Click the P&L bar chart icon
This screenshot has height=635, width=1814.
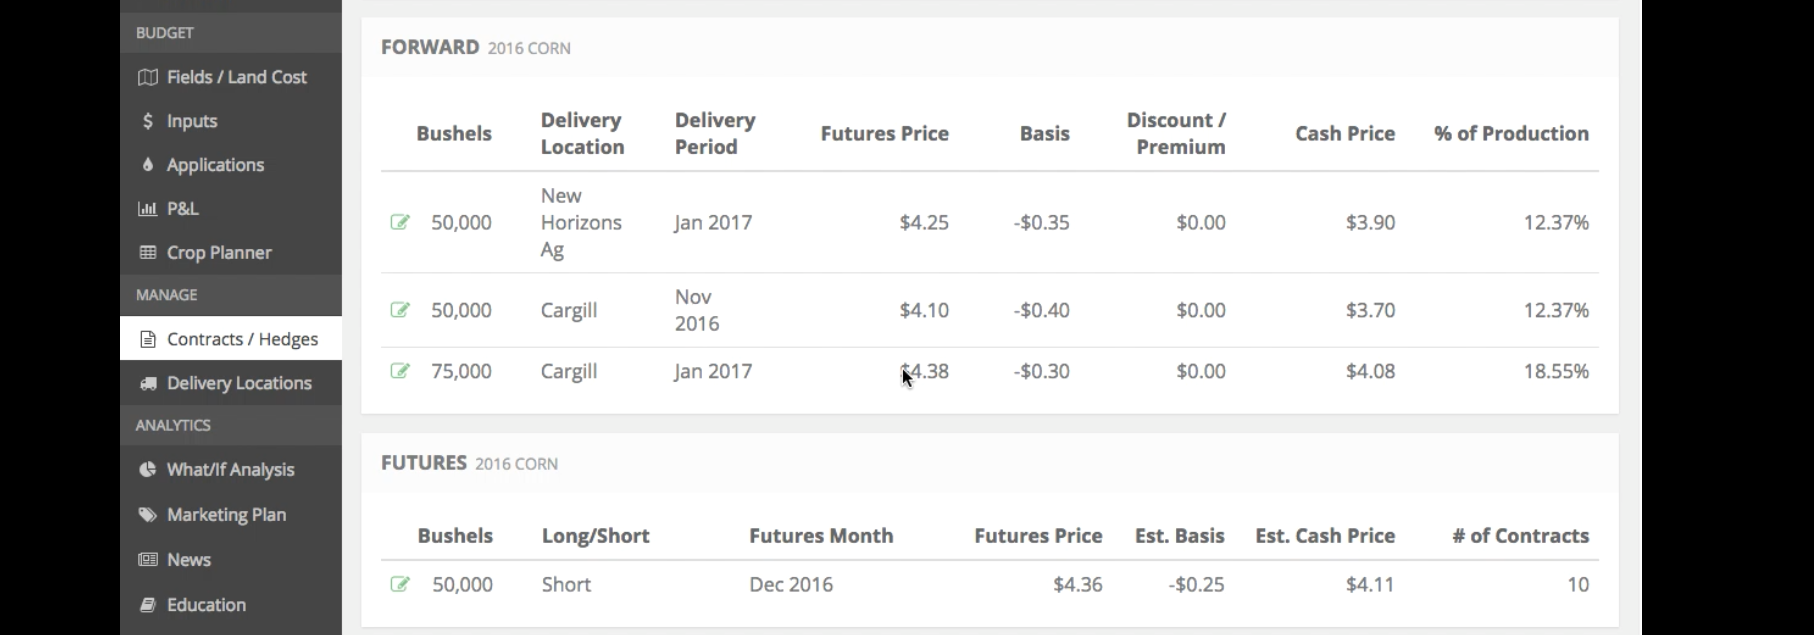point(147,209)
